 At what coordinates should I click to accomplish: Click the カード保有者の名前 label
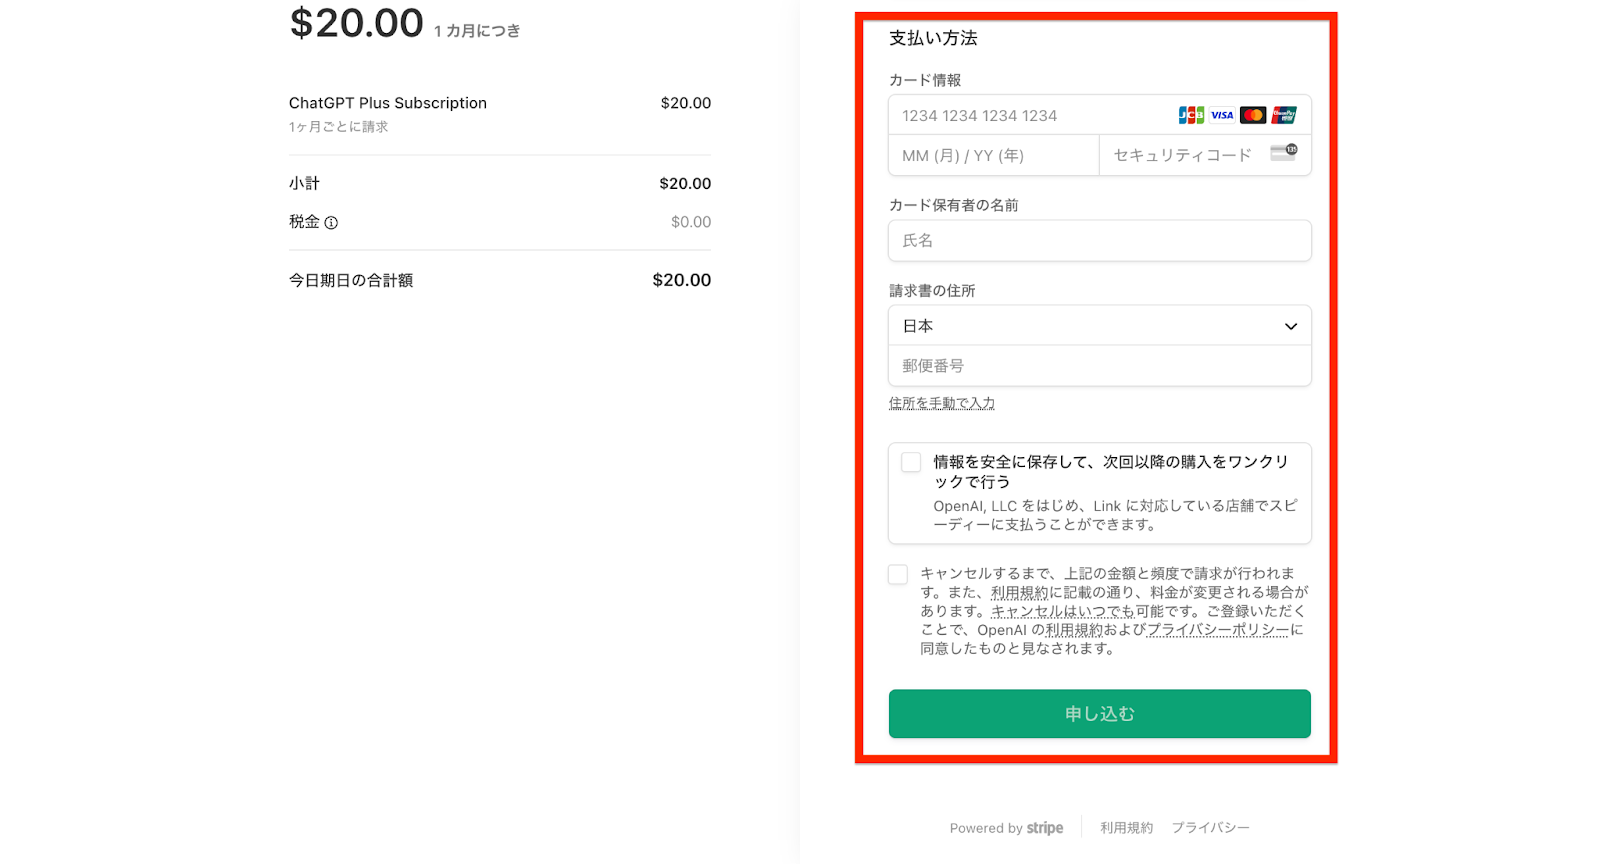954,205
